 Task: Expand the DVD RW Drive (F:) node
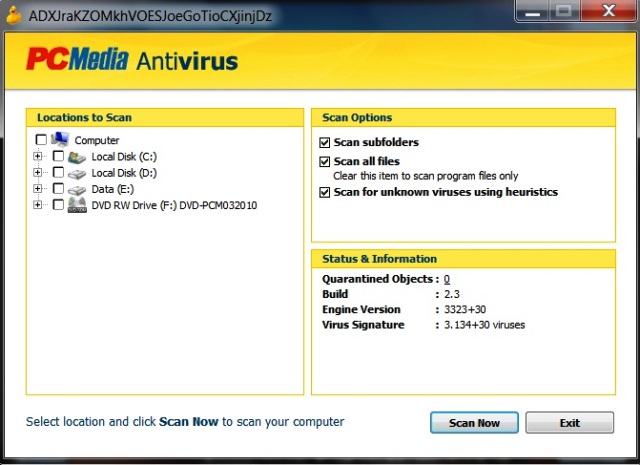[38, 205]
